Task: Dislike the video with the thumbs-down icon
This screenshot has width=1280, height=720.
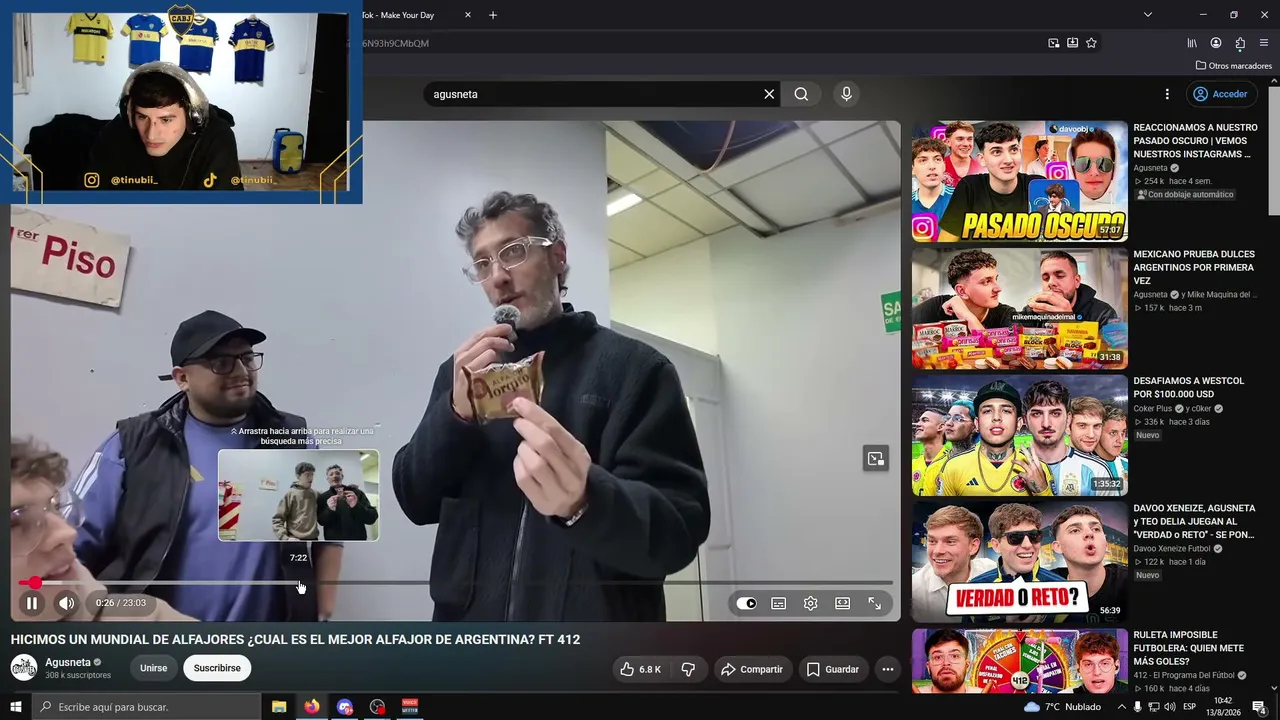Action: click(688, 669)
